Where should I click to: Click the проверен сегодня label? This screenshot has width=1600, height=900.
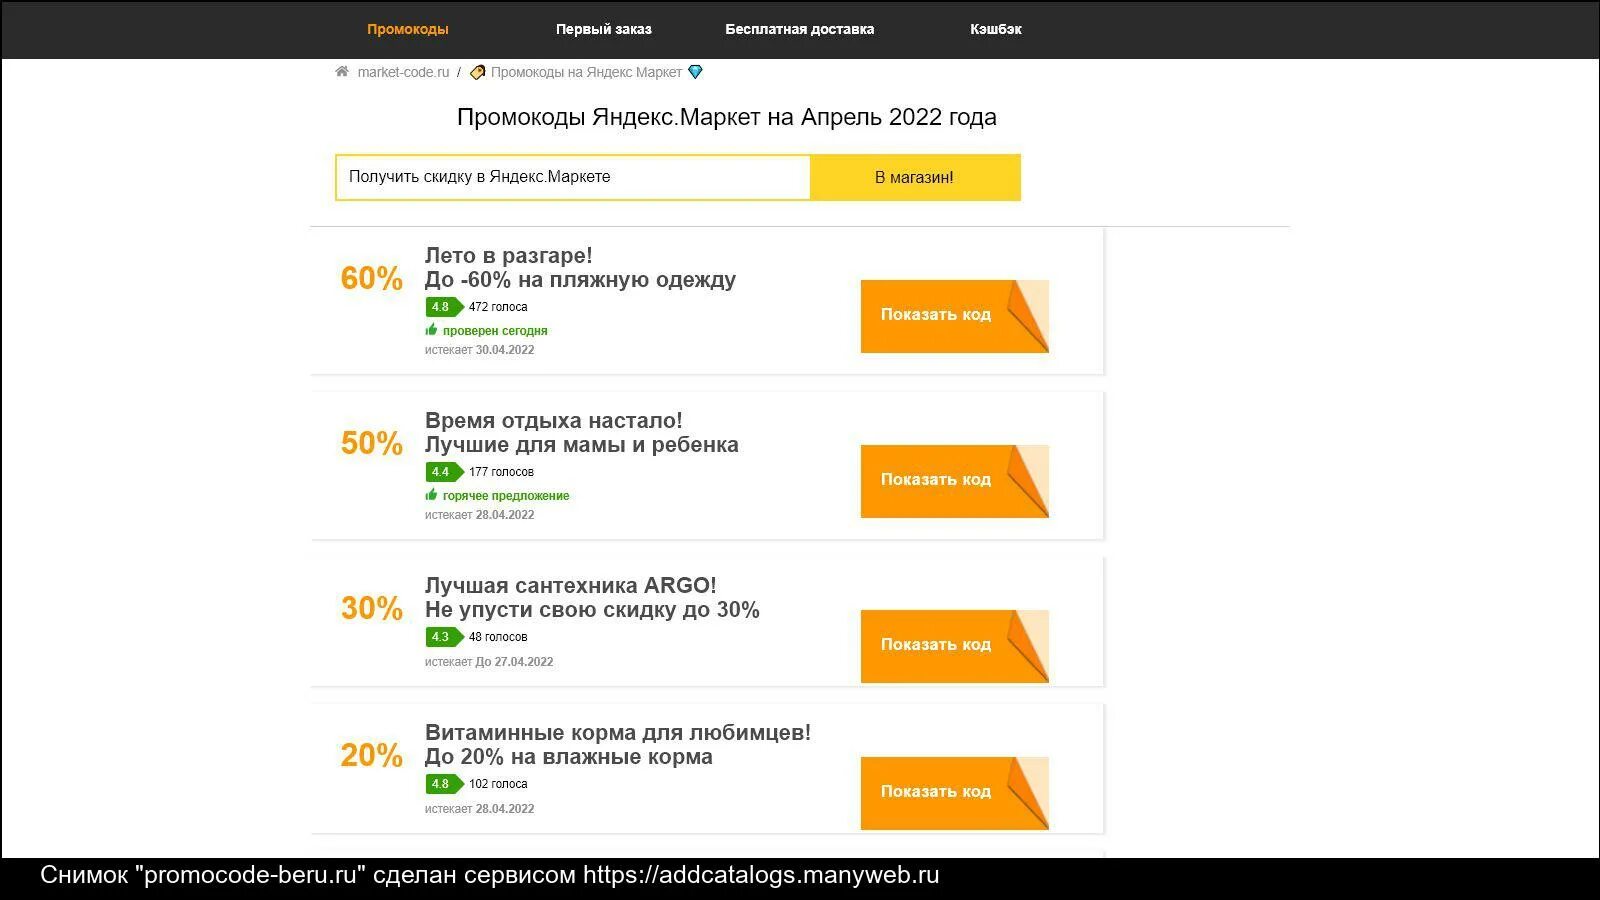[495, 331]
